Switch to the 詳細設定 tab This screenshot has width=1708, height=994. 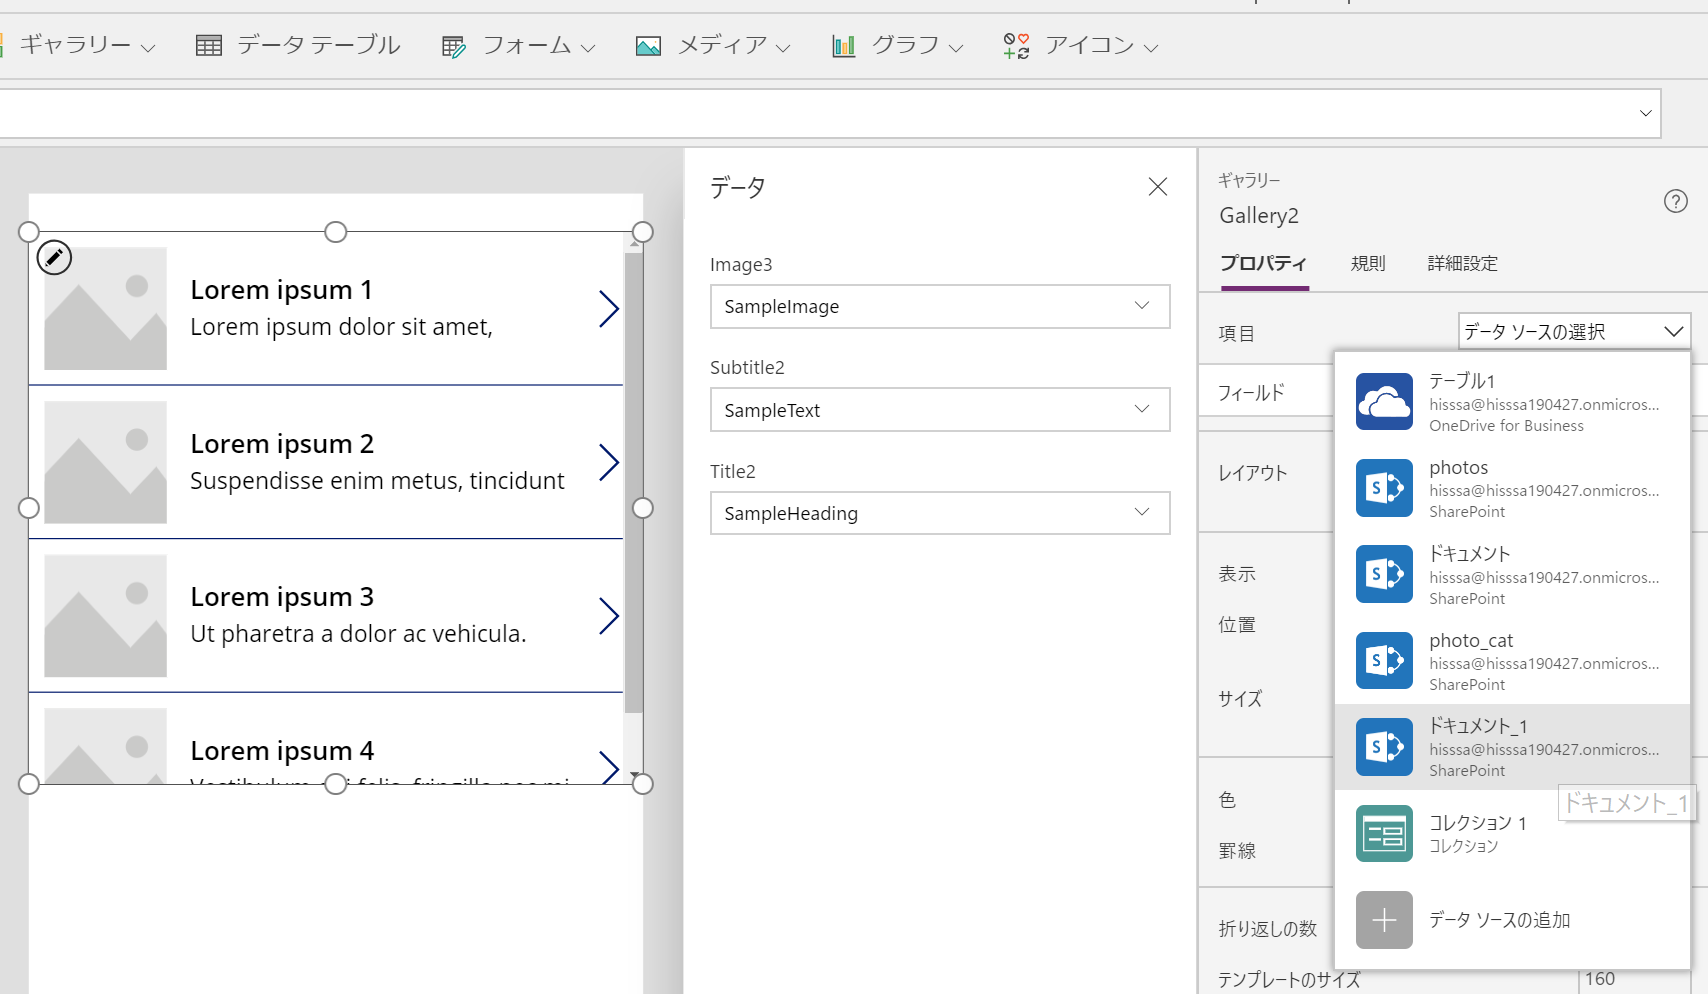[1463, 264]
